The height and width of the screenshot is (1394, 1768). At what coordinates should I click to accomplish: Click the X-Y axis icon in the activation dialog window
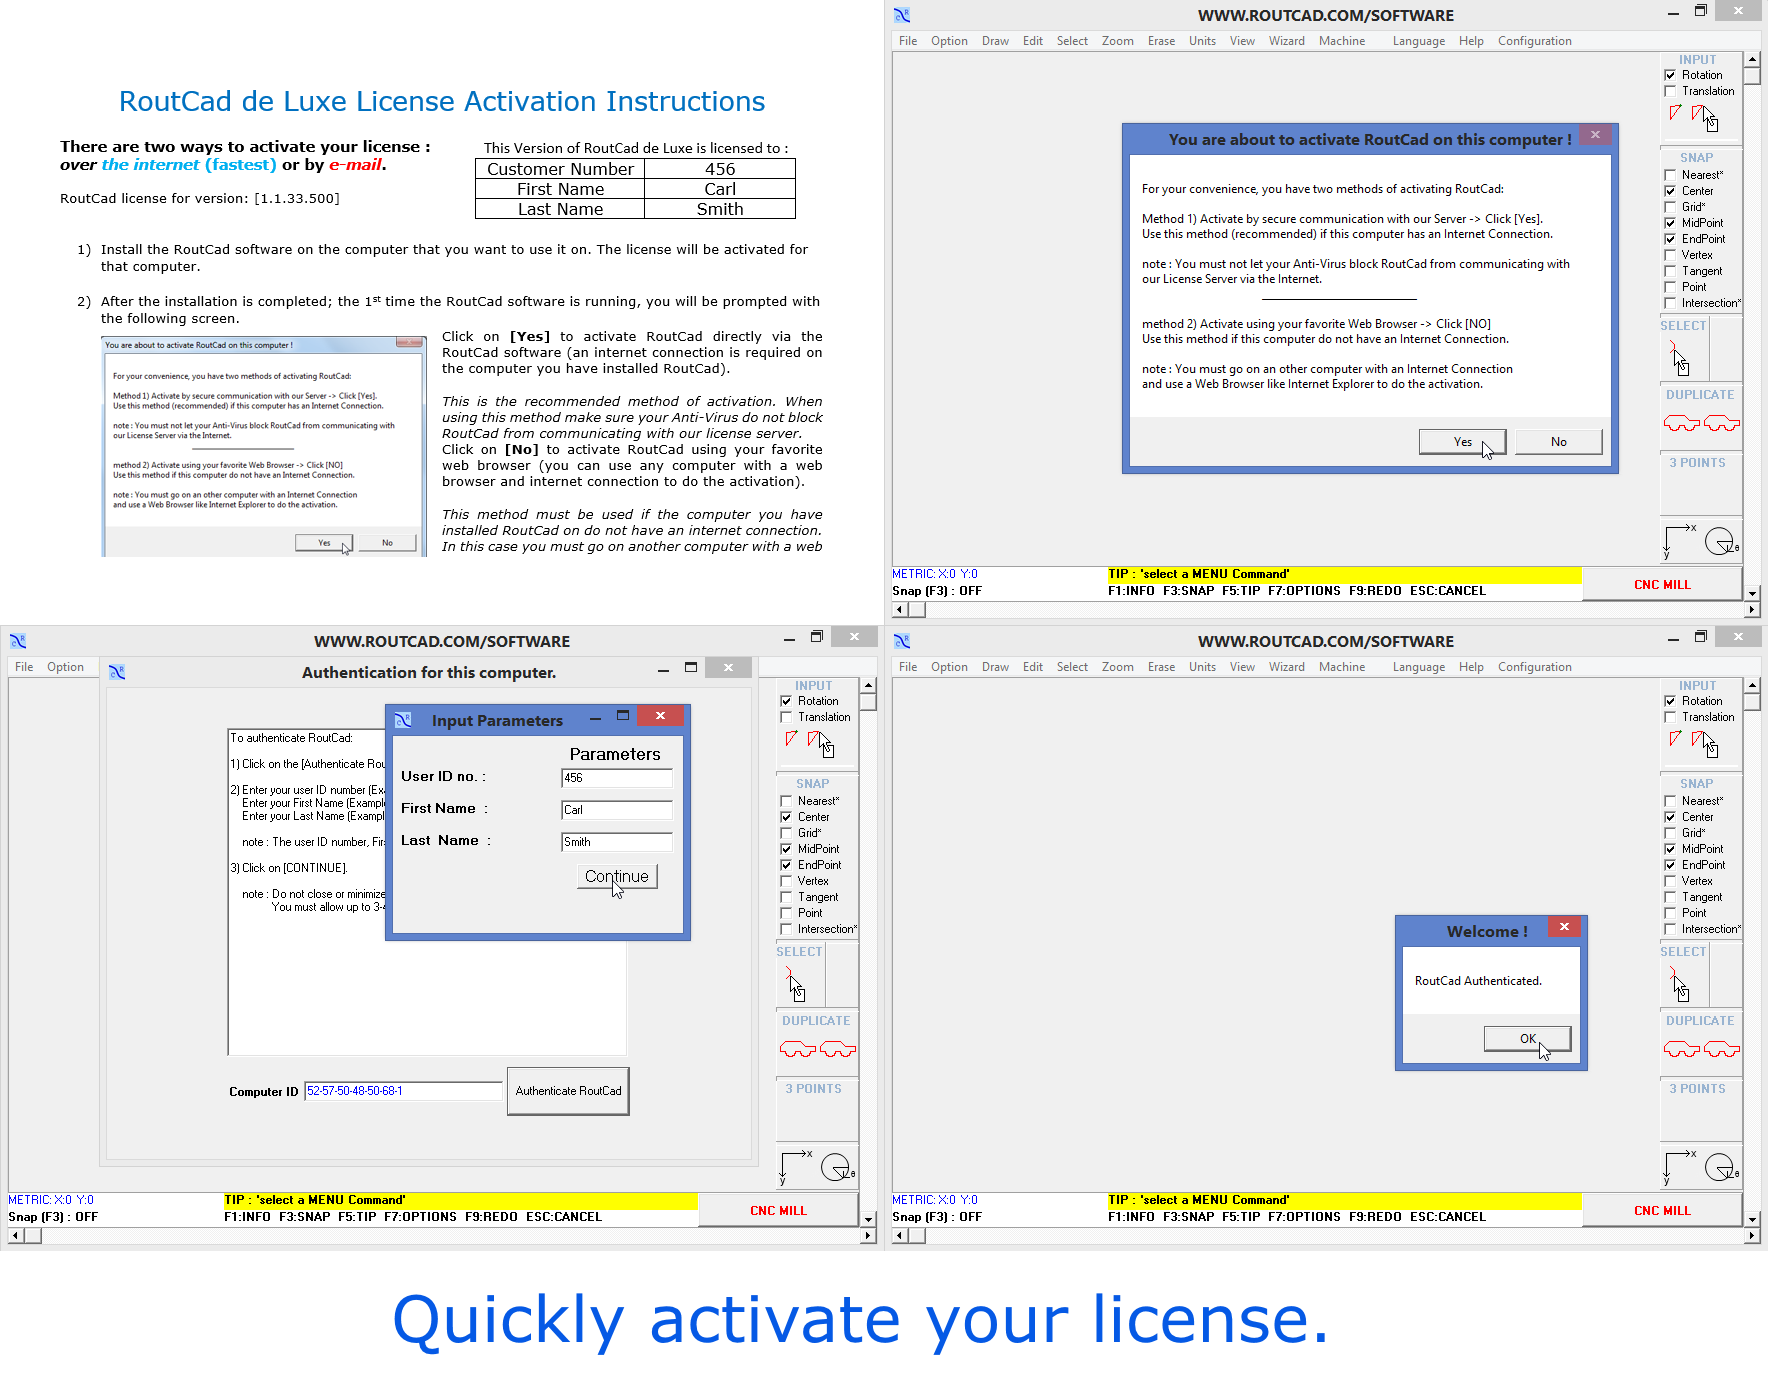tap(1680, 540)
